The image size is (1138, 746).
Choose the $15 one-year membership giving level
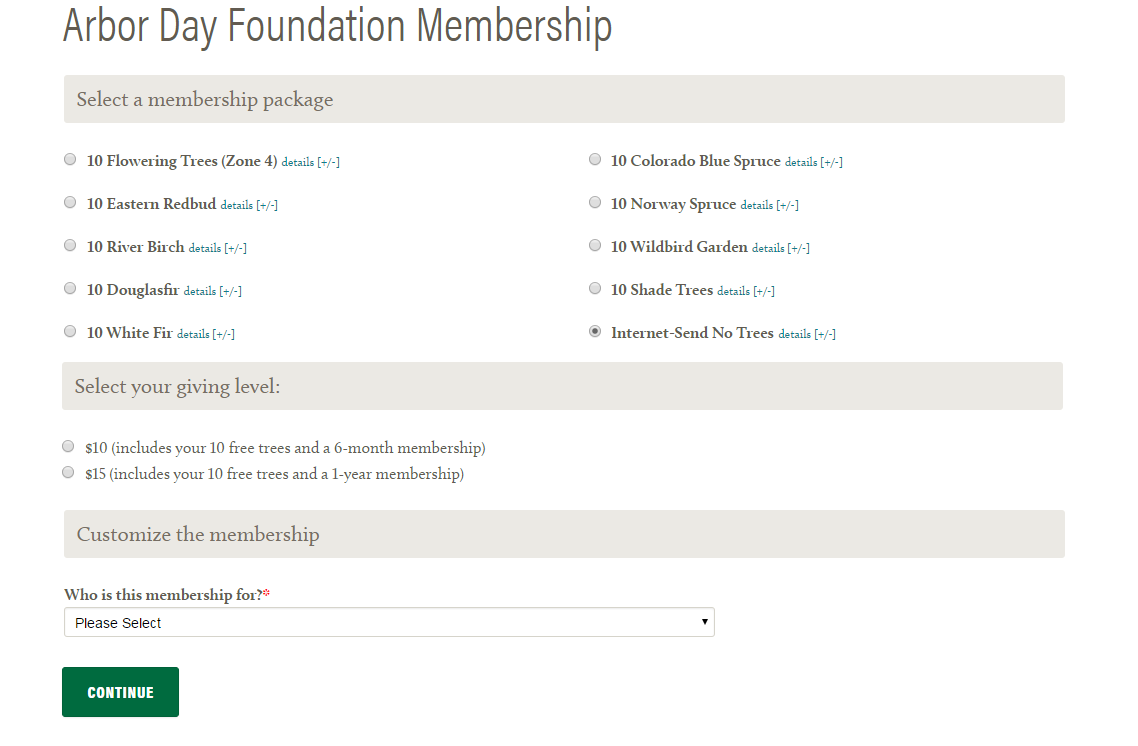tap(68, 472)
